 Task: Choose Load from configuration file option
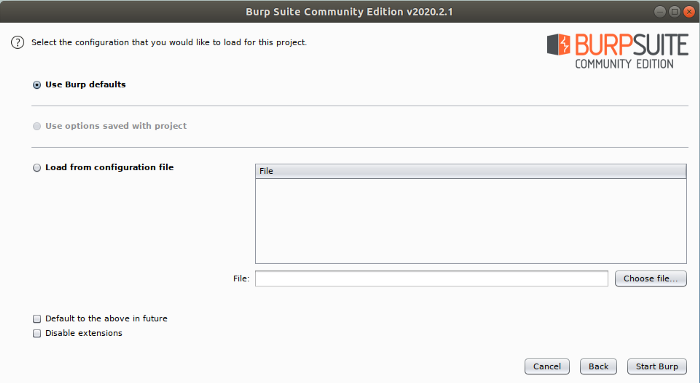(37, 168)
